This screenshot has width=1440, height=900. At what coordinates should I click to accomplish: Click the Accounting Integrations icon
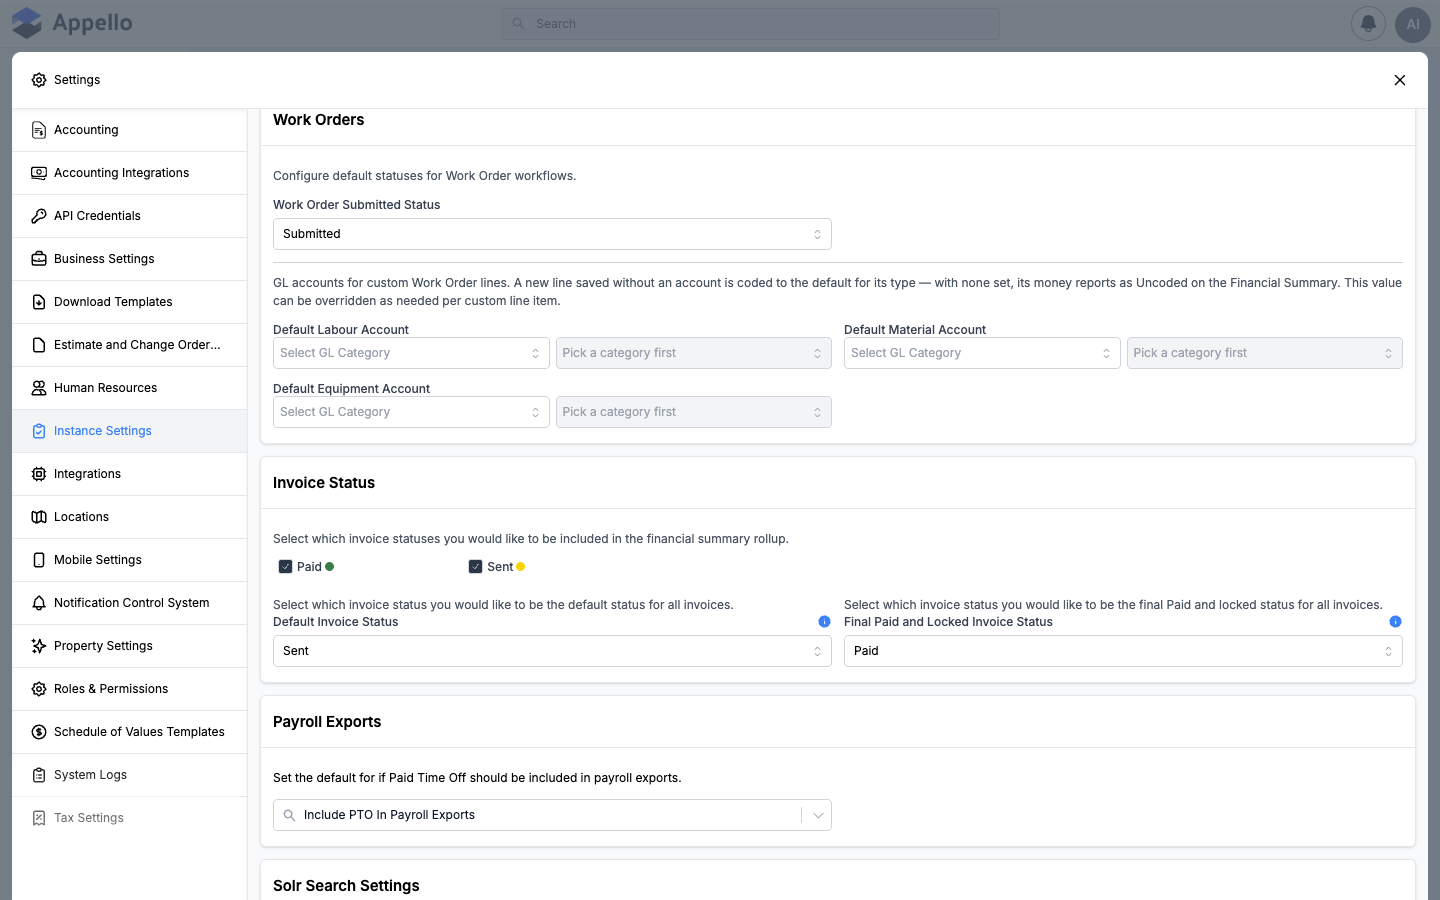tap(39, 173)
